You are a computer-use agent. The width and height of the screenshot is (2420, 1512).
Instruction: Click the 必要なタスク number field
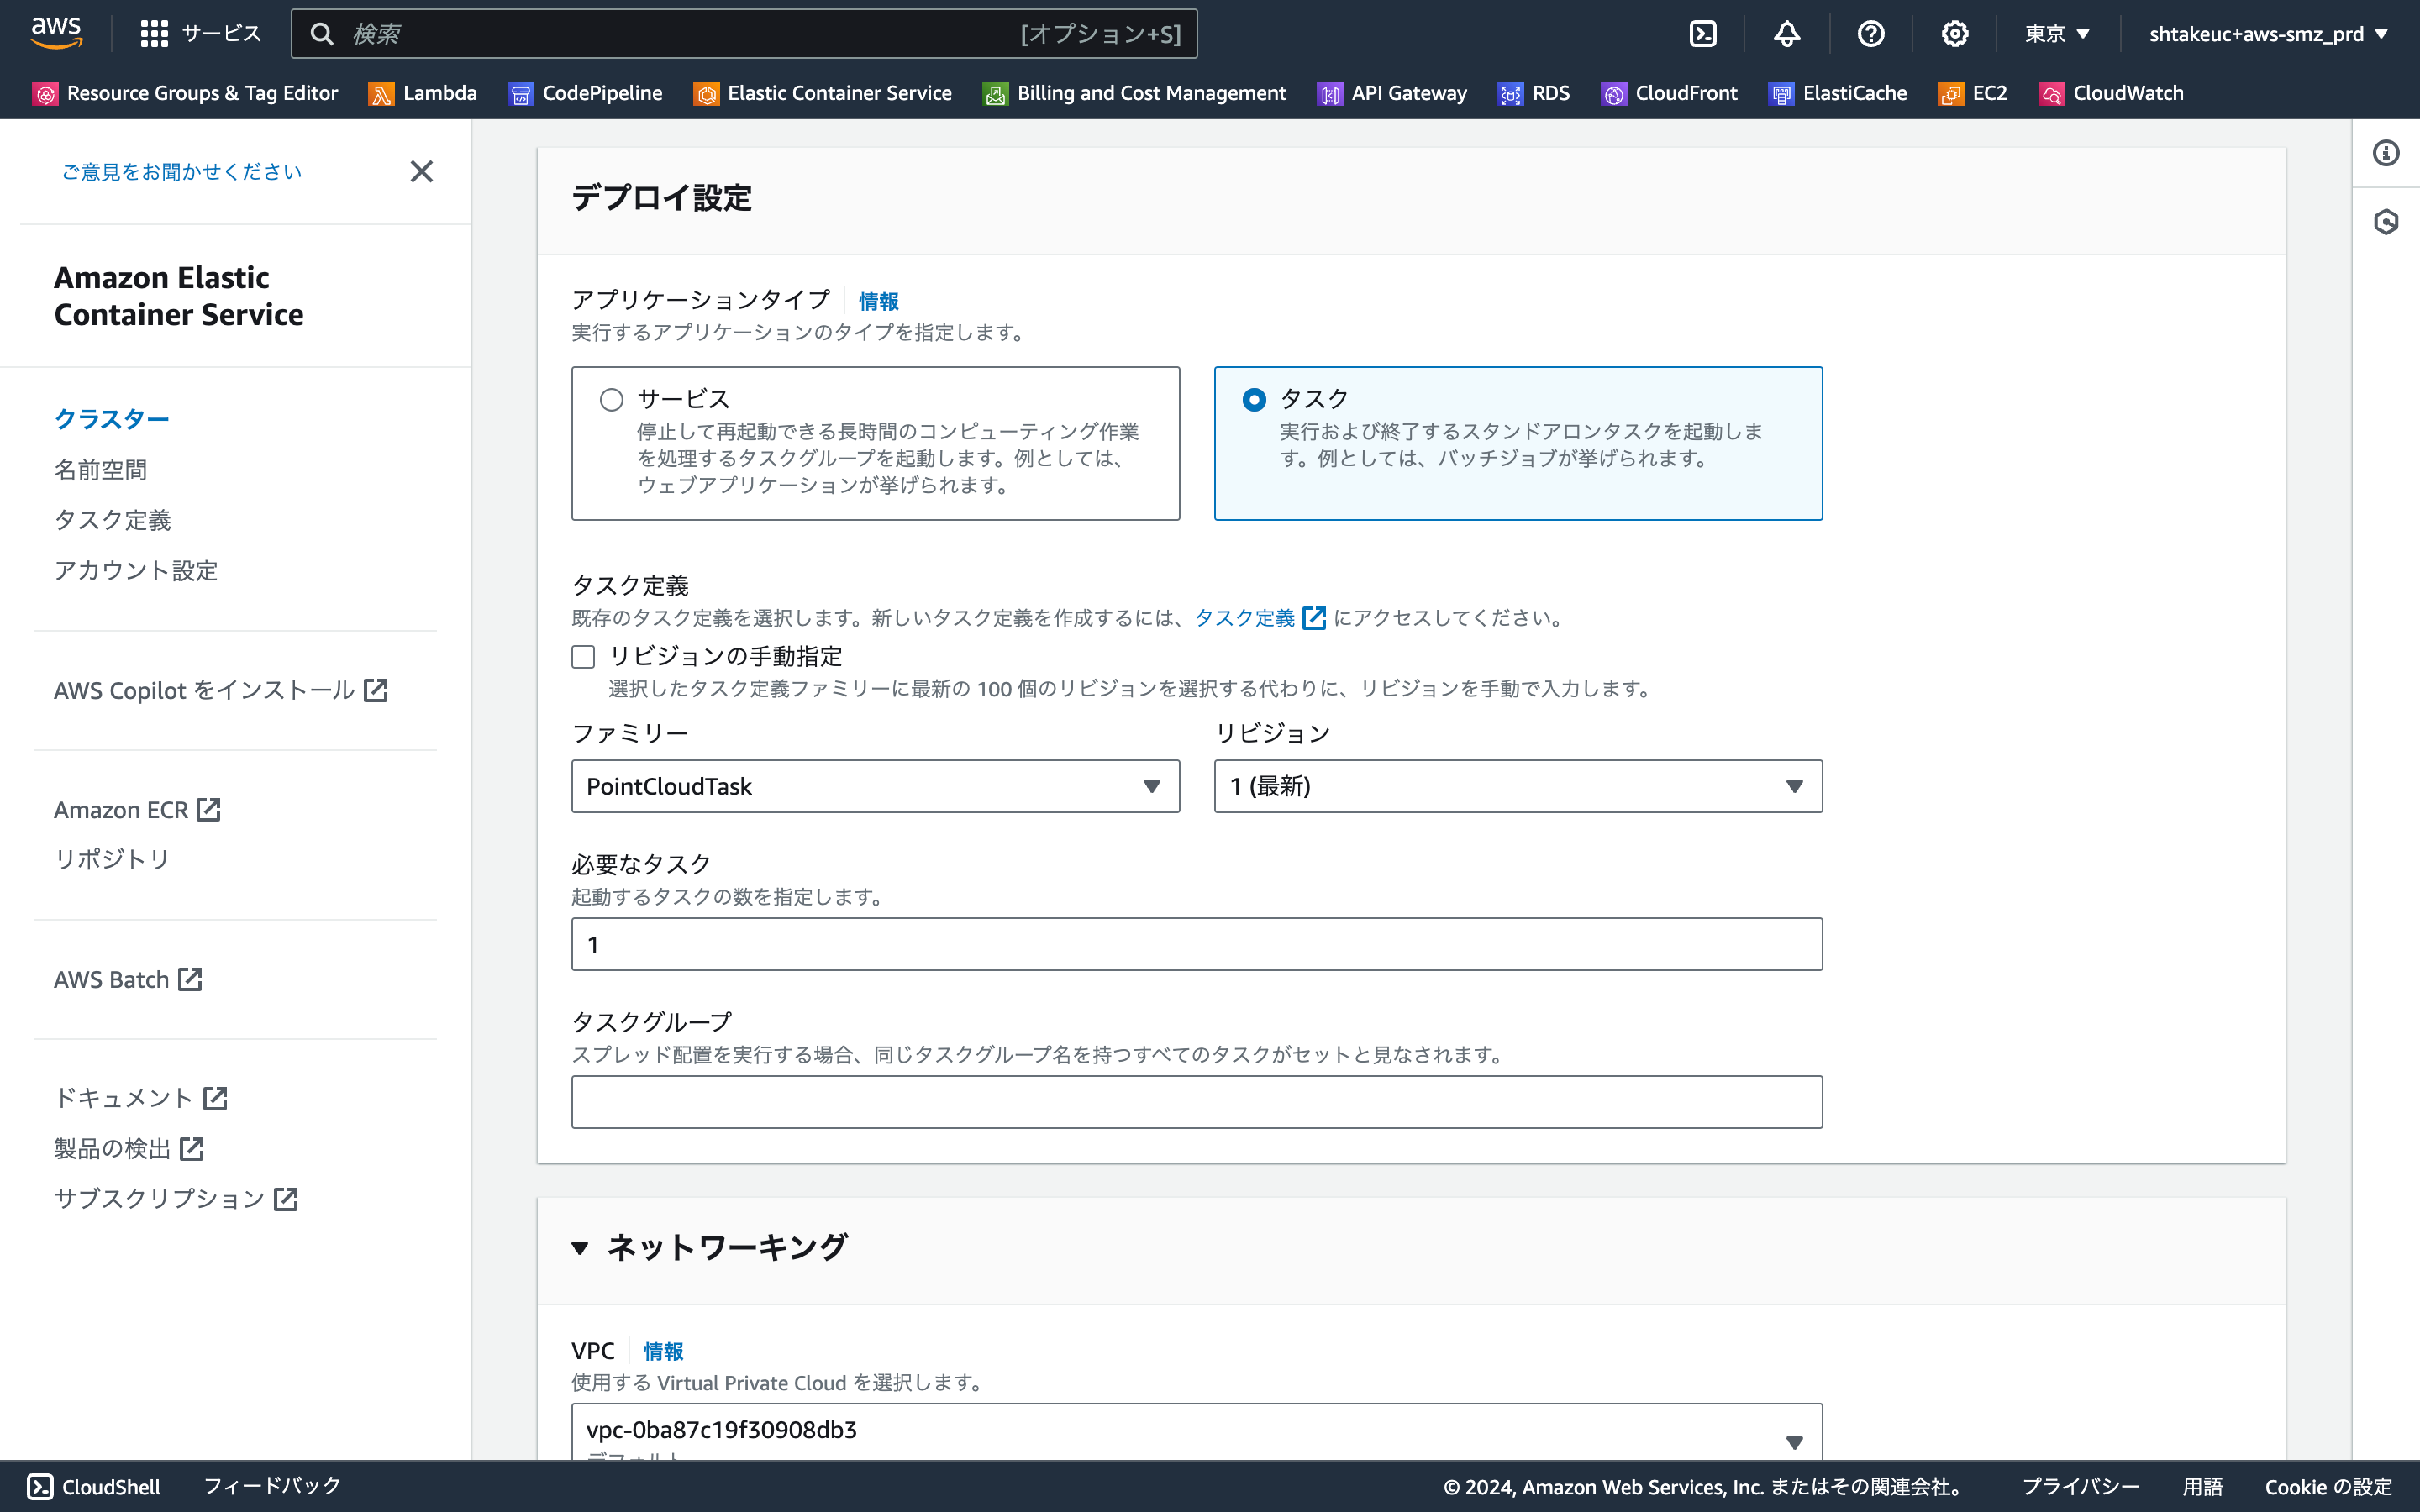tap(1197, 944)
